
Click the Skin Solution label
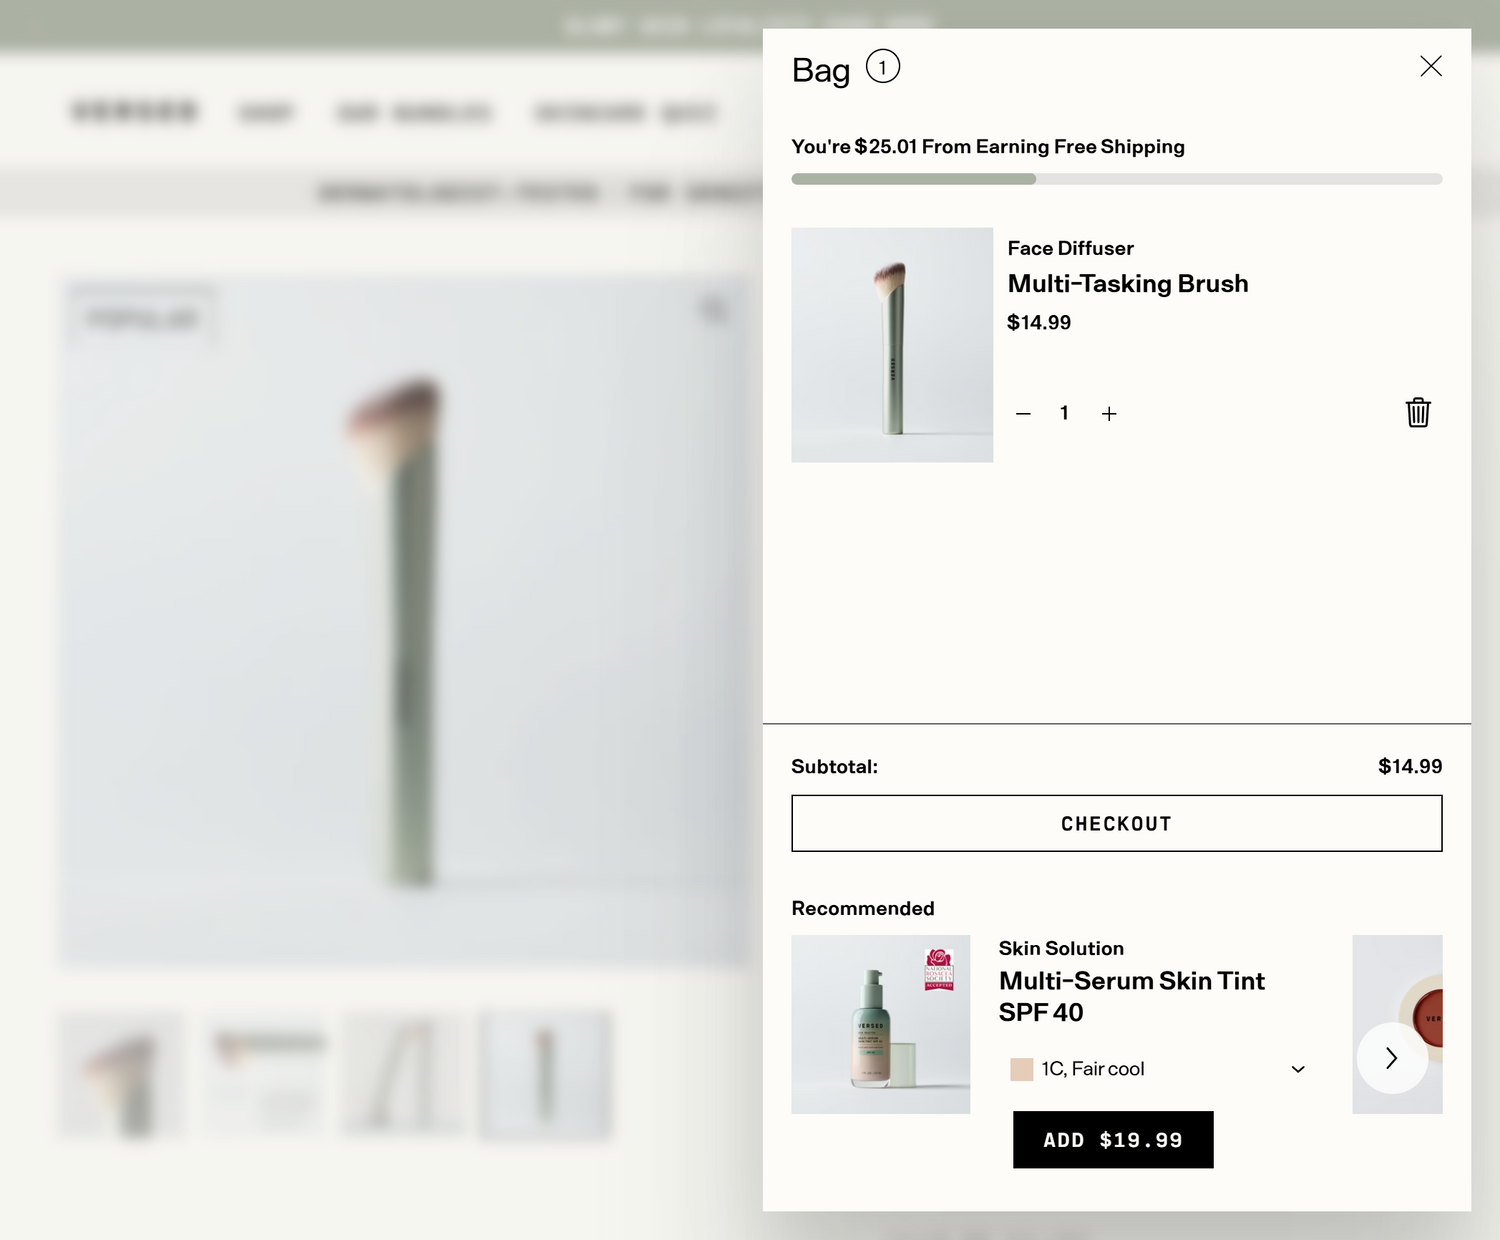[x=1061, y=948]
